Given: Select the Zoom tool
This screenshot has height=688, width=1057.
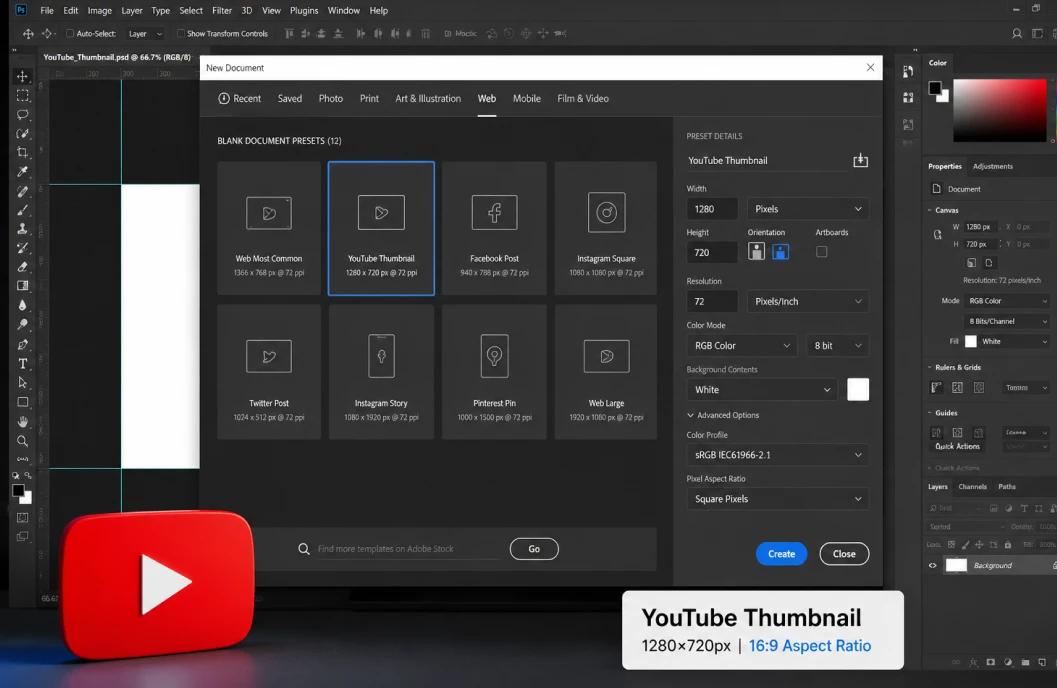Looking at the screenshot, I should click(22, 441).
